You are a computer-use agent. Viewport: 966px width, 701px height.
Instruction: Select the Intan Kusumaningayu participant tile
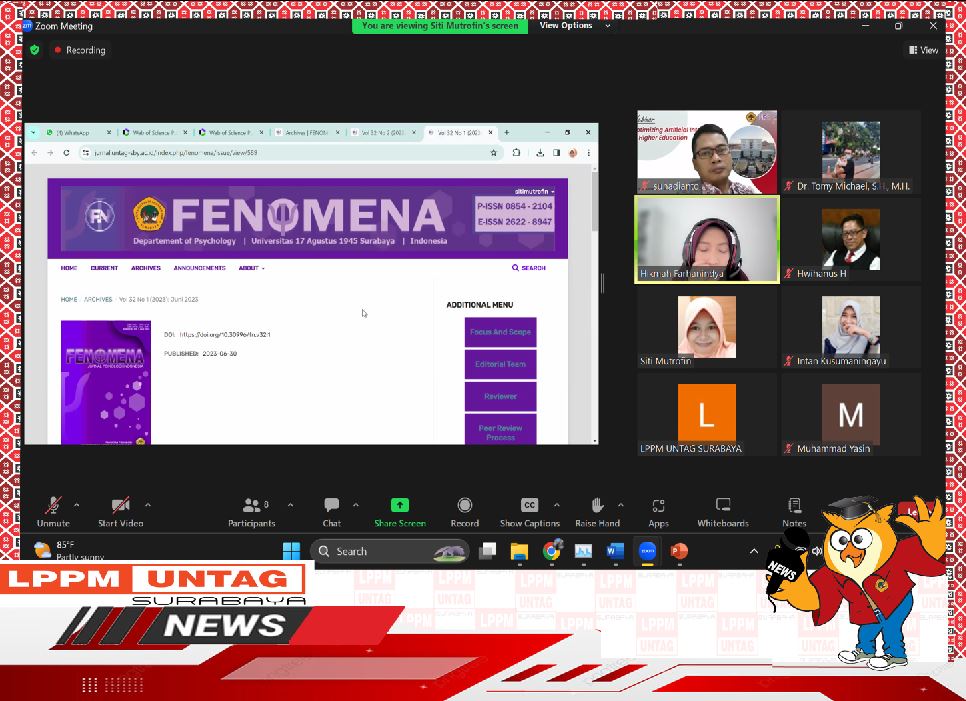coord(851,327)
